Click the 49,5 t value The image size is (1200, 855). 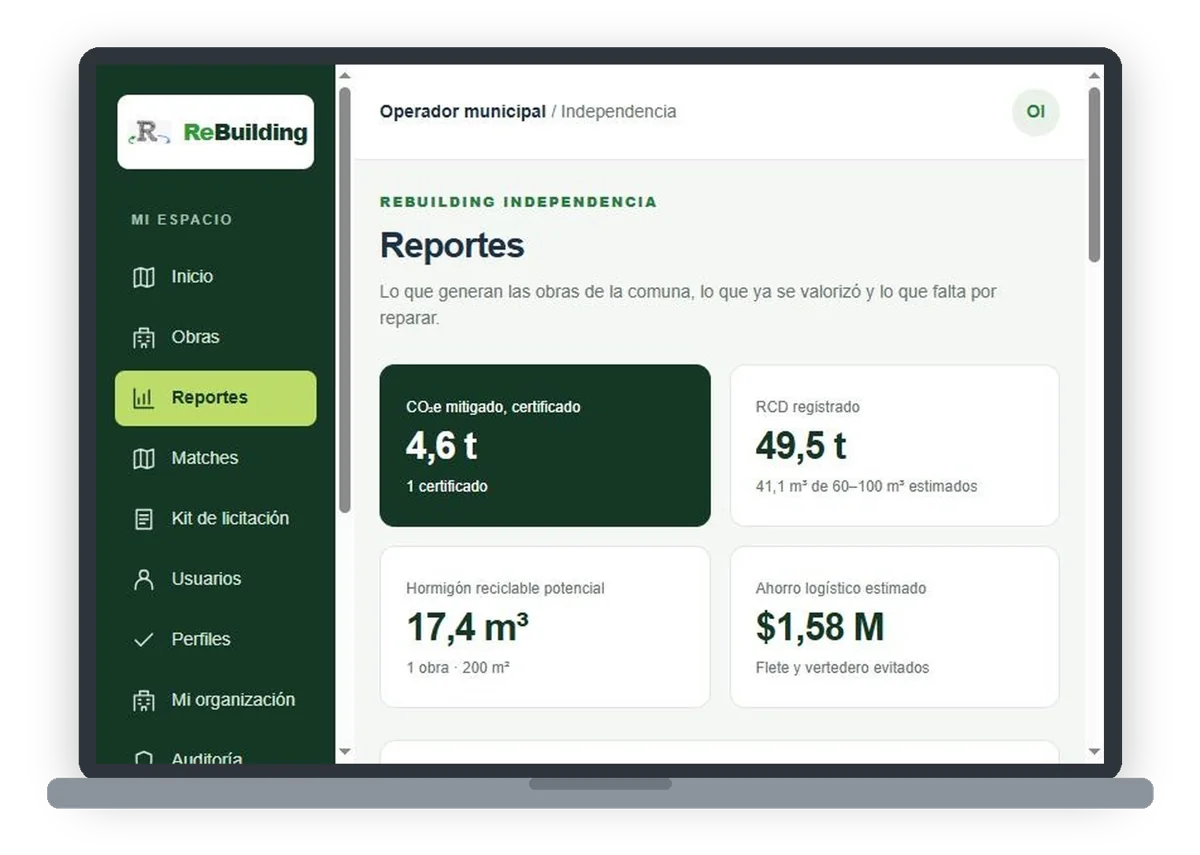pos(801,446)
